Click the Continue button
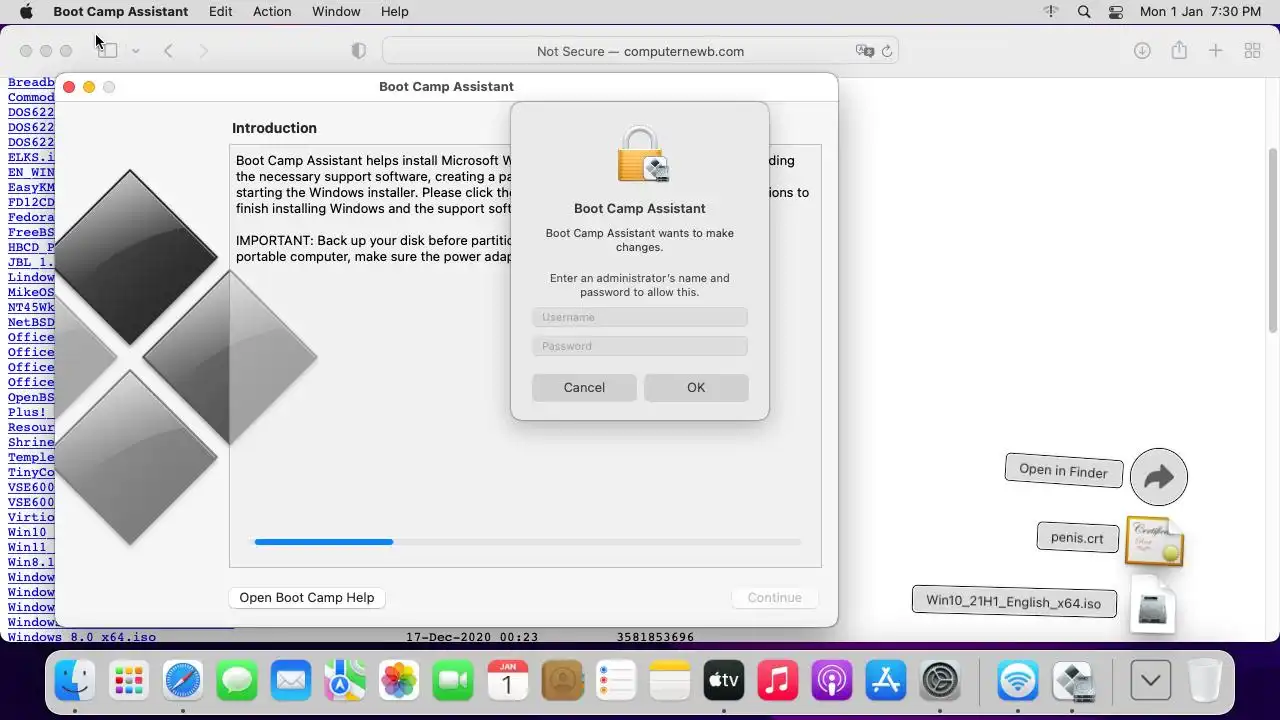1280x720 pixels. [x=775, y=598]
